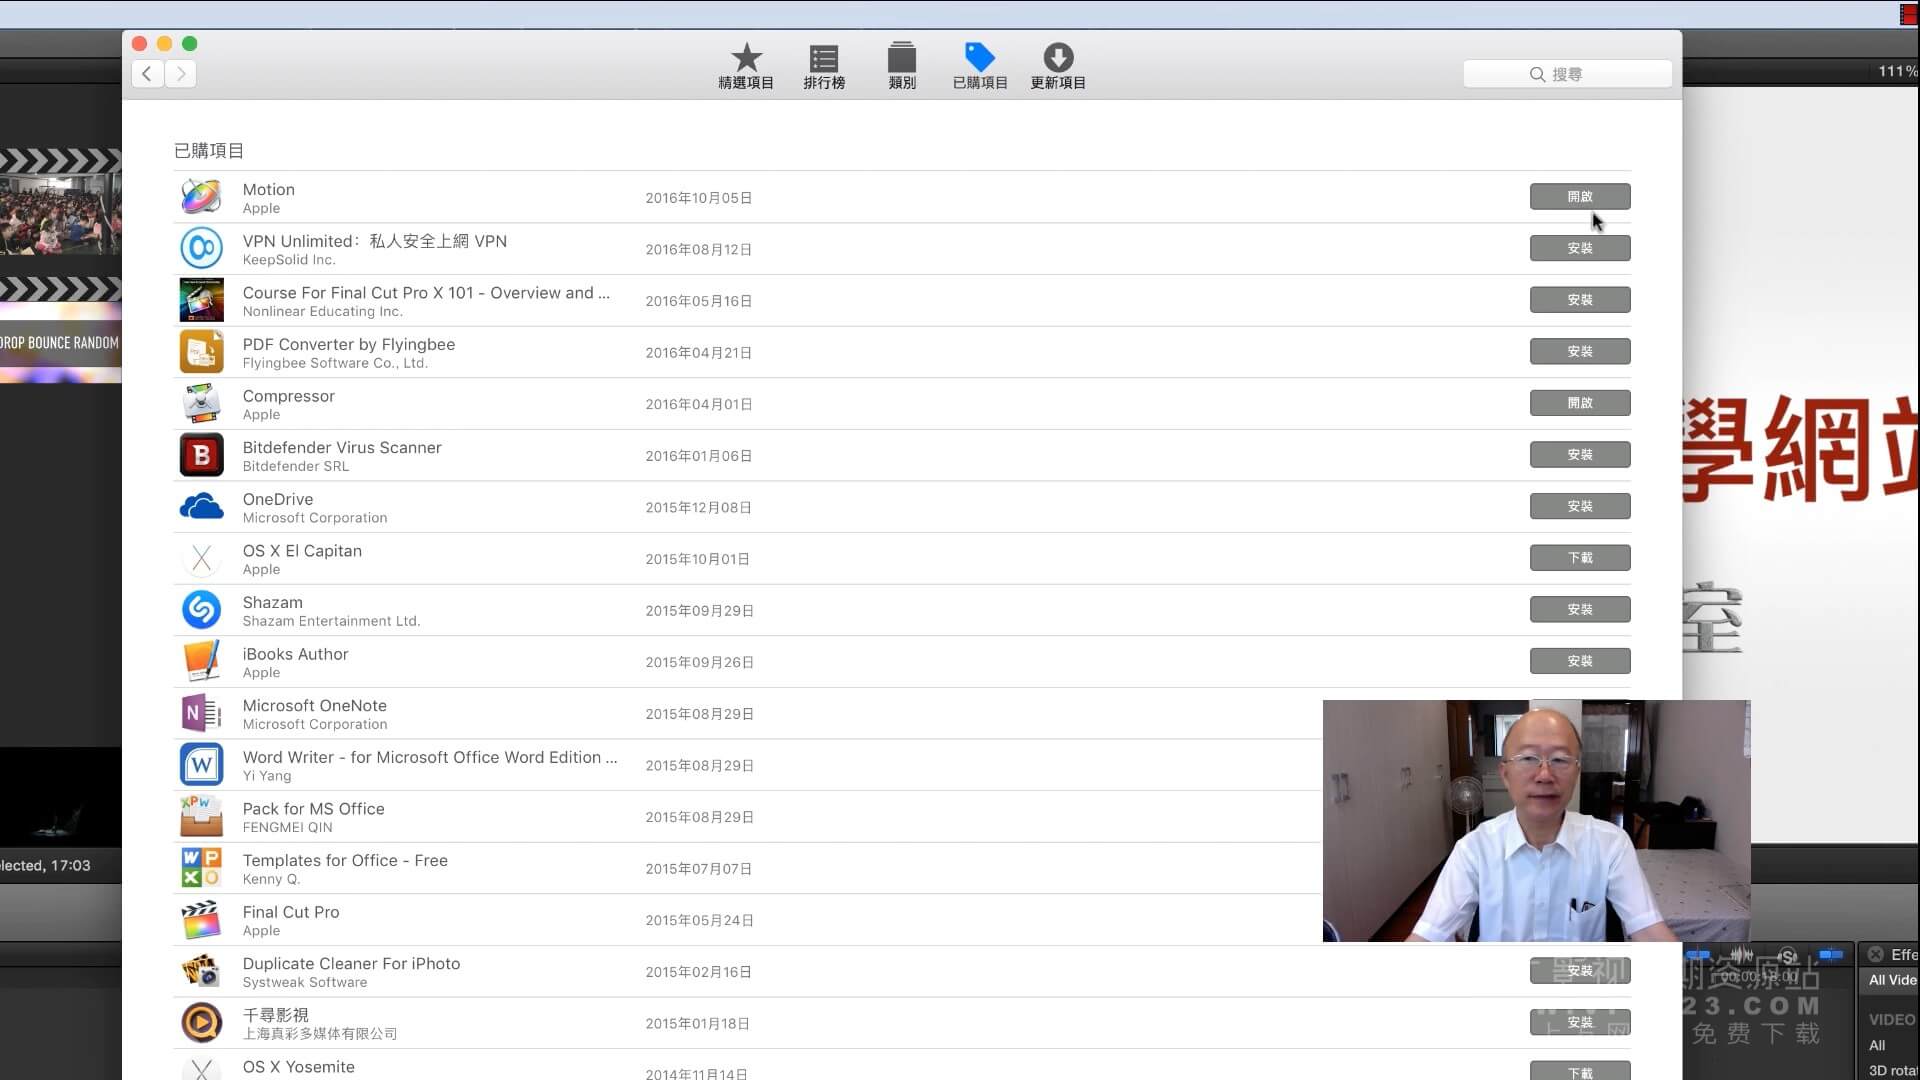Click the Final Cut Pro X 101 course icon
This screenshot has width=1920, height=1080.
[x=201, y=300]
